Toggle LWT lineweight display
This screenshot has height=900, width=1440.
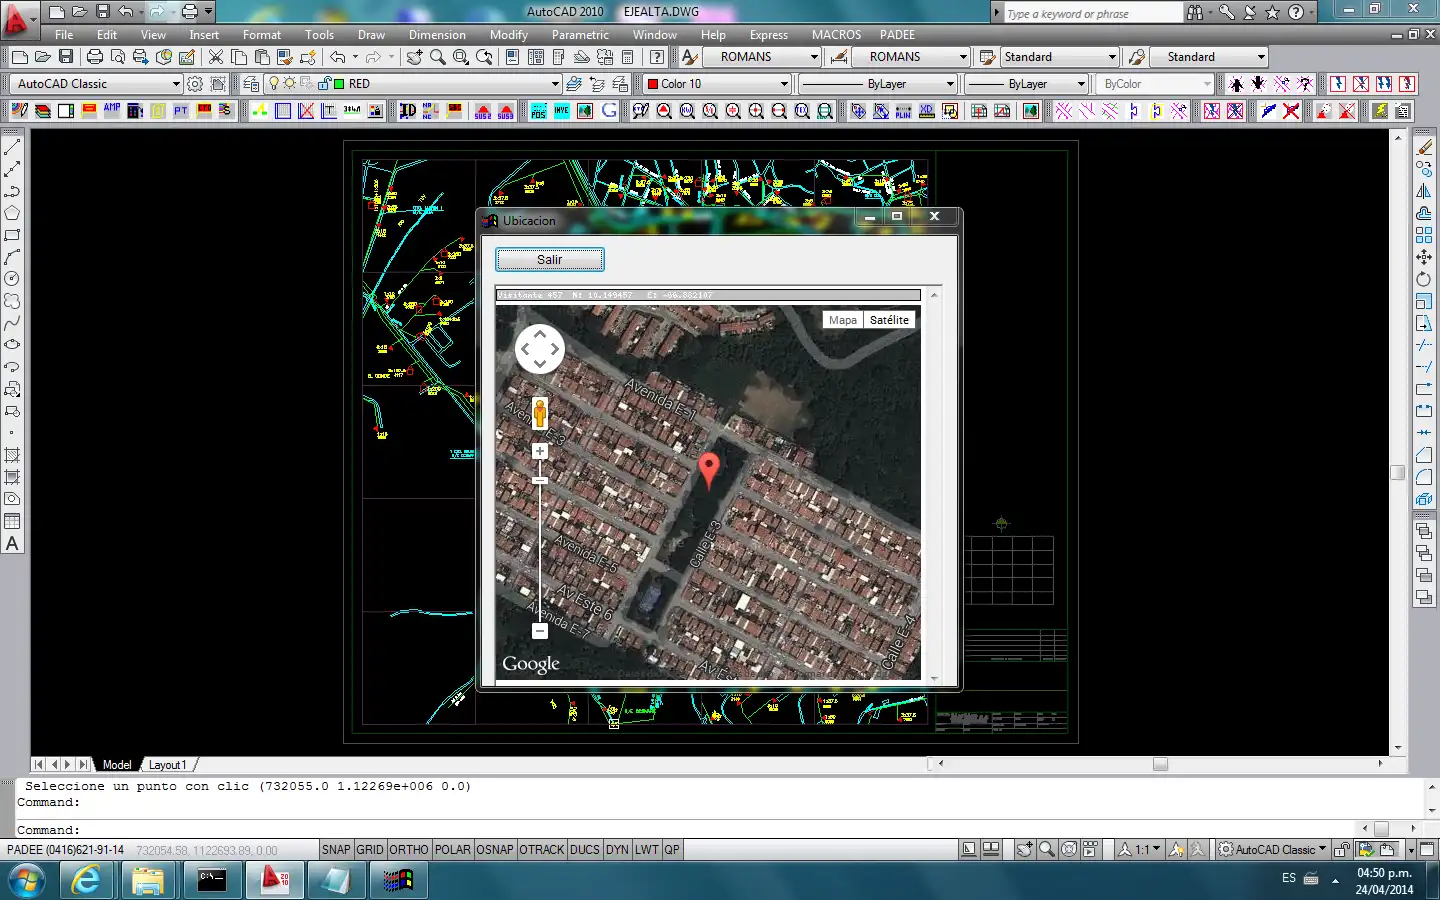point(647,850)
